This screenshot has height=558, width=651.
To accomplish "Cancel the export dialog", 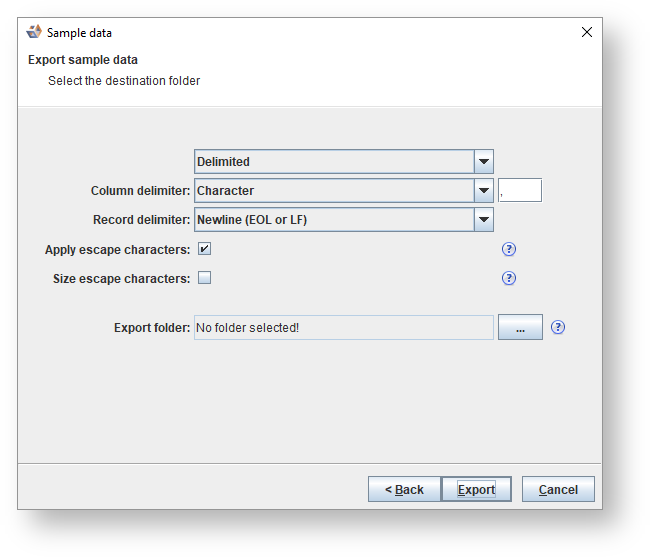I will [558, 489].
